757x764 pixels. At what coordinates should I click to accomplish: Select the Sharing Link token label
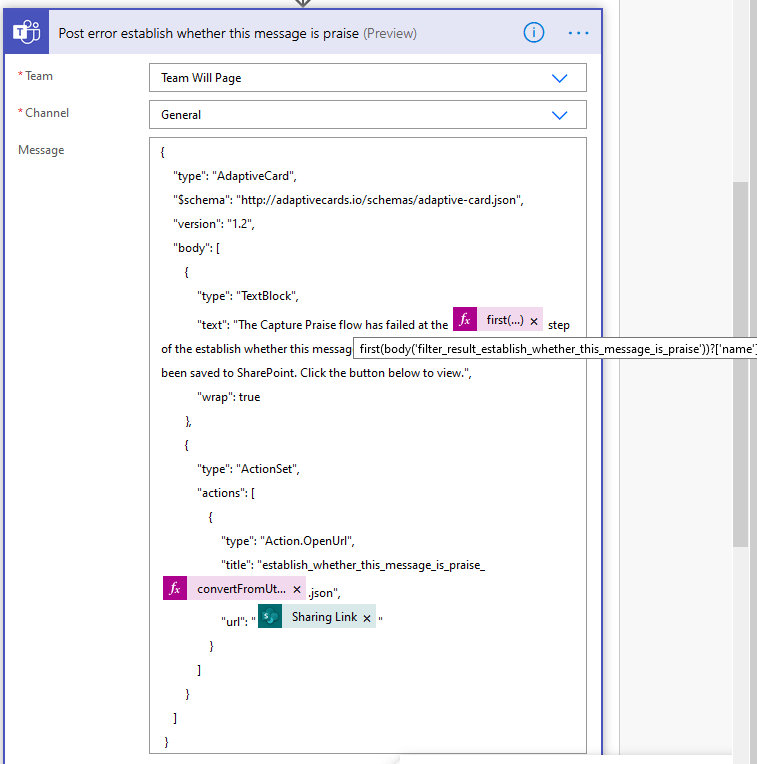pyautogui.click(x=324, y=617)
